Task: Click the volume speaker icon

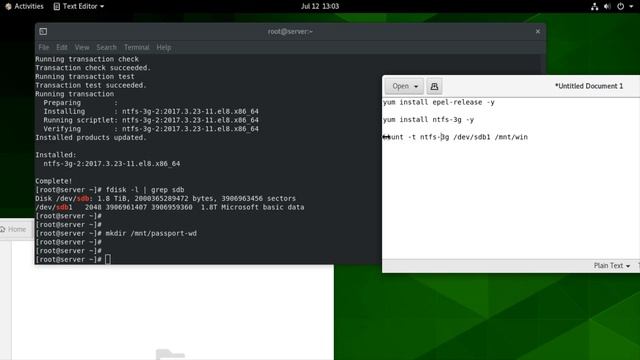Action: point(607,6)
